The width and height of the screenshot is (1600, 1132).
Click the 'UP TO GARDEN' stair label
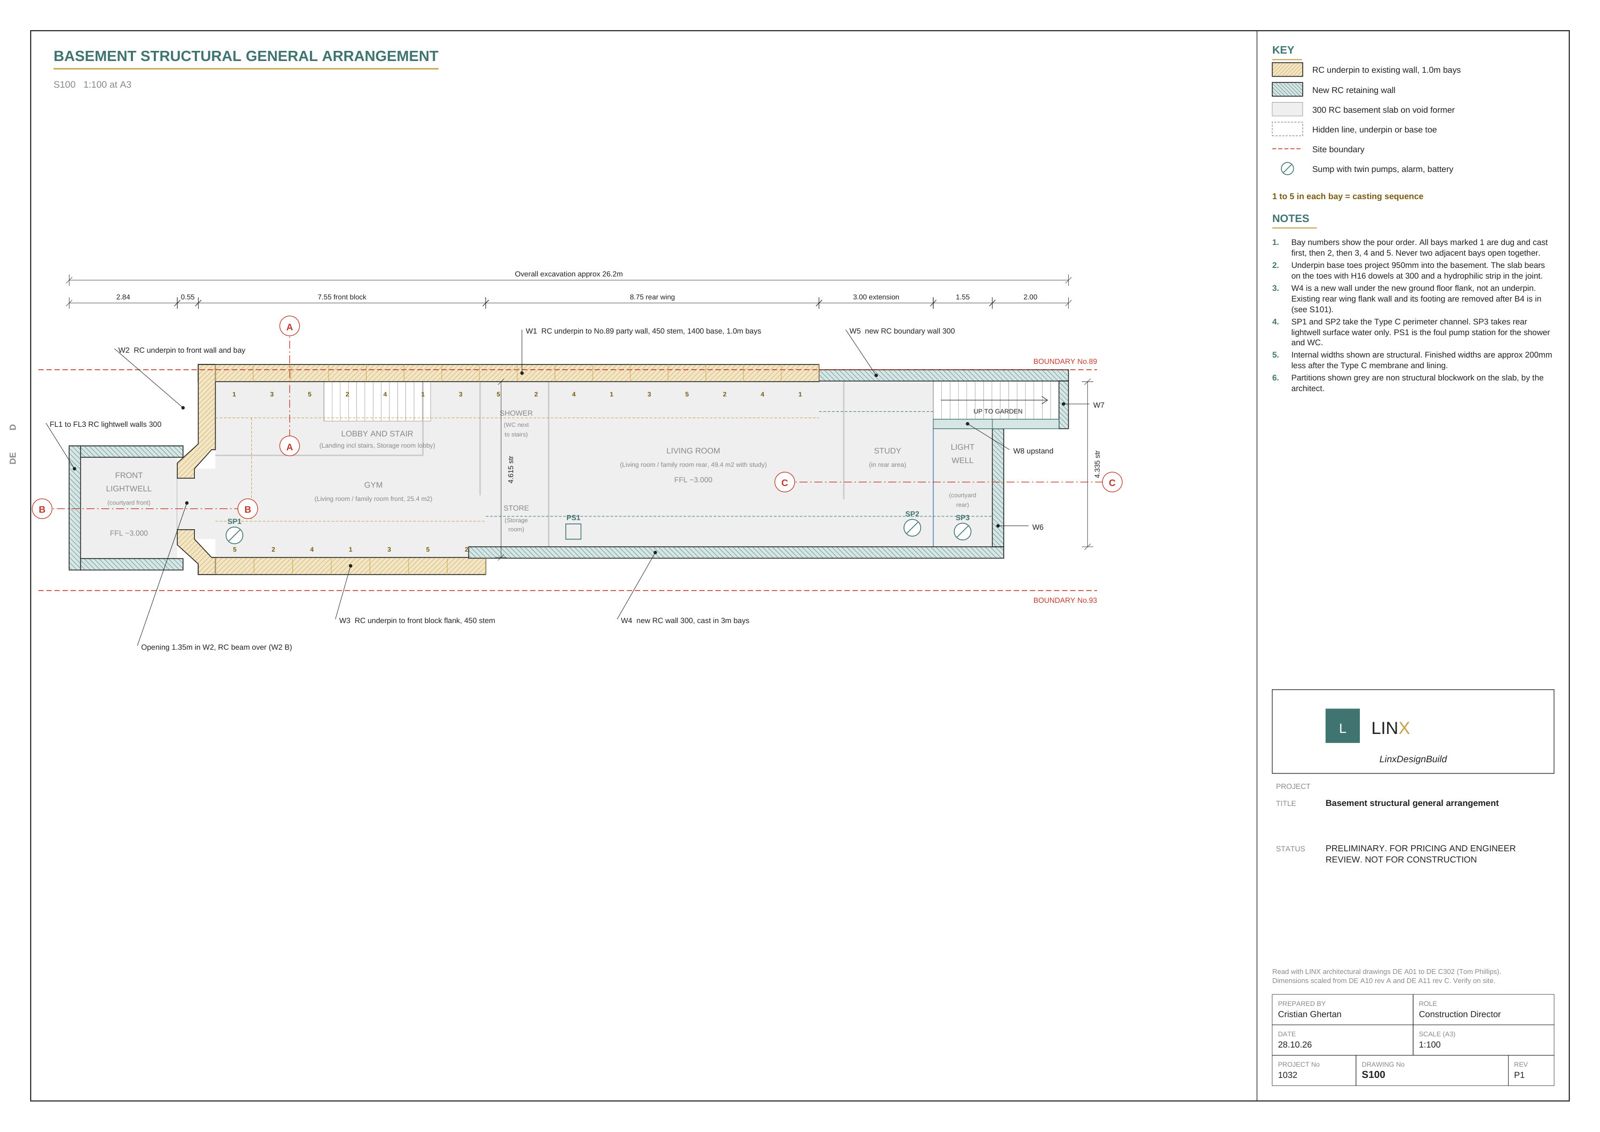[998, 411]
